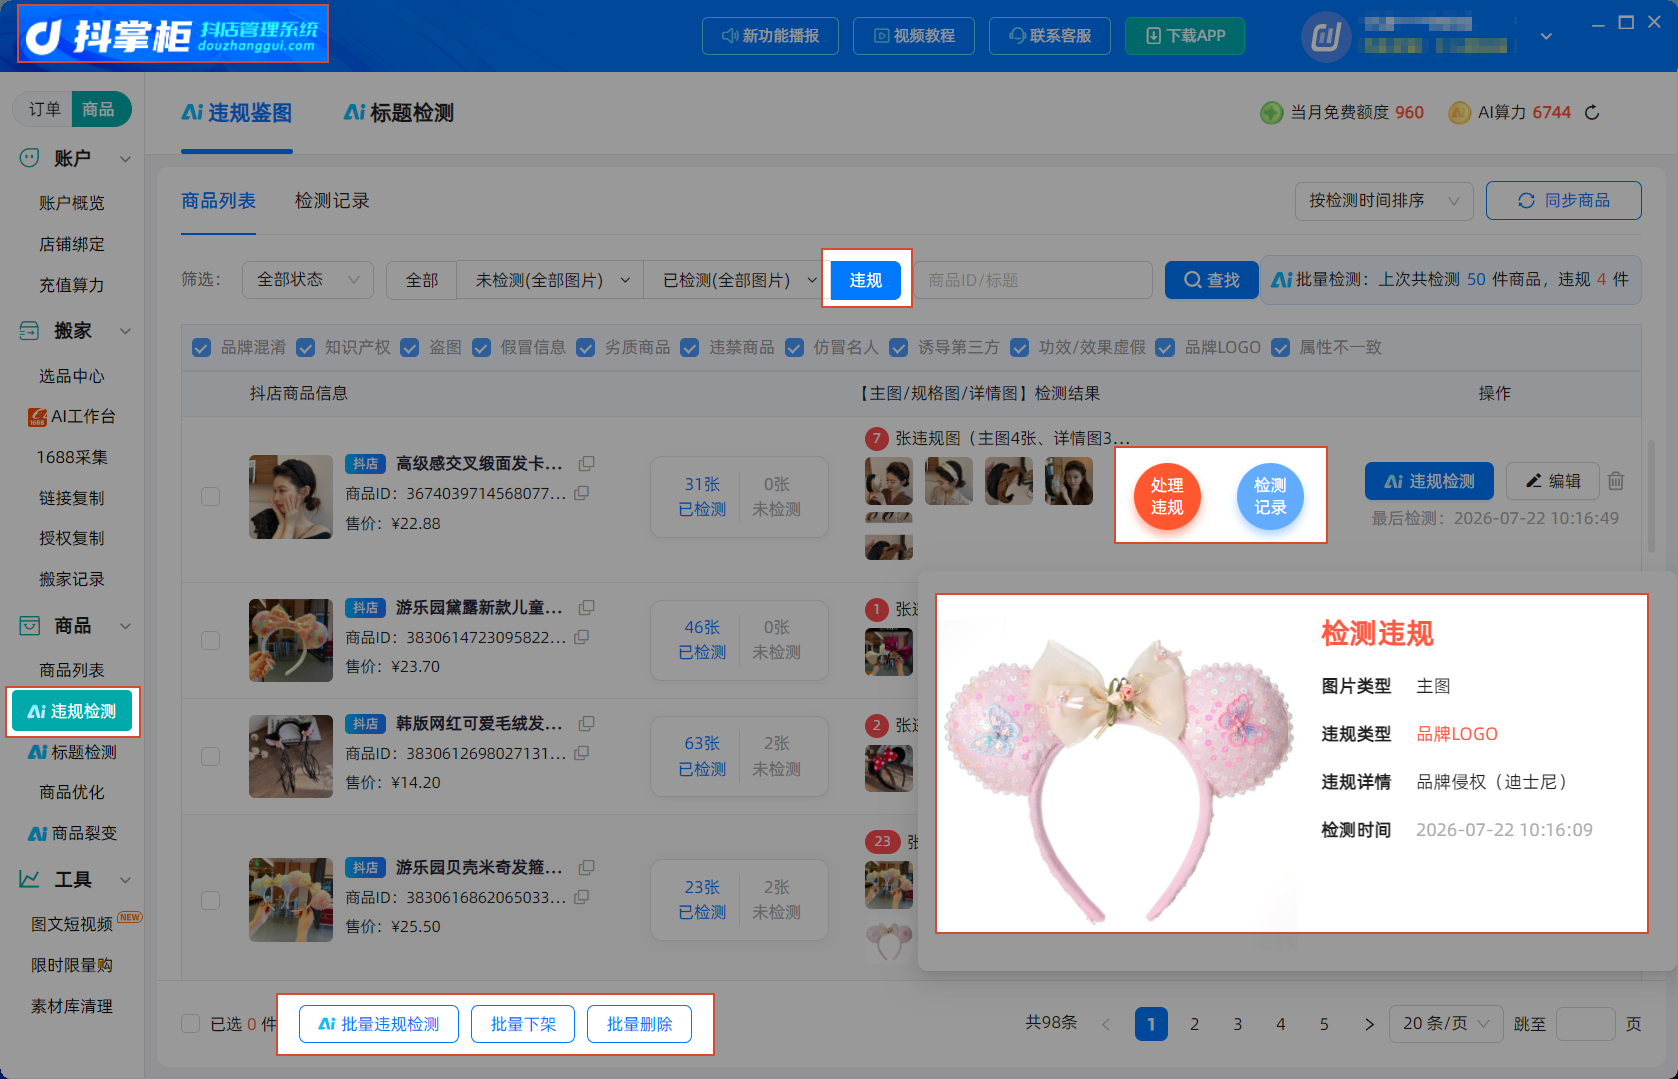The height and width of the screenshot is (1079, 1678).
Task: Open 游乐园黛露新款儿童 product thumbnail
Action: [x=291, y=640]
